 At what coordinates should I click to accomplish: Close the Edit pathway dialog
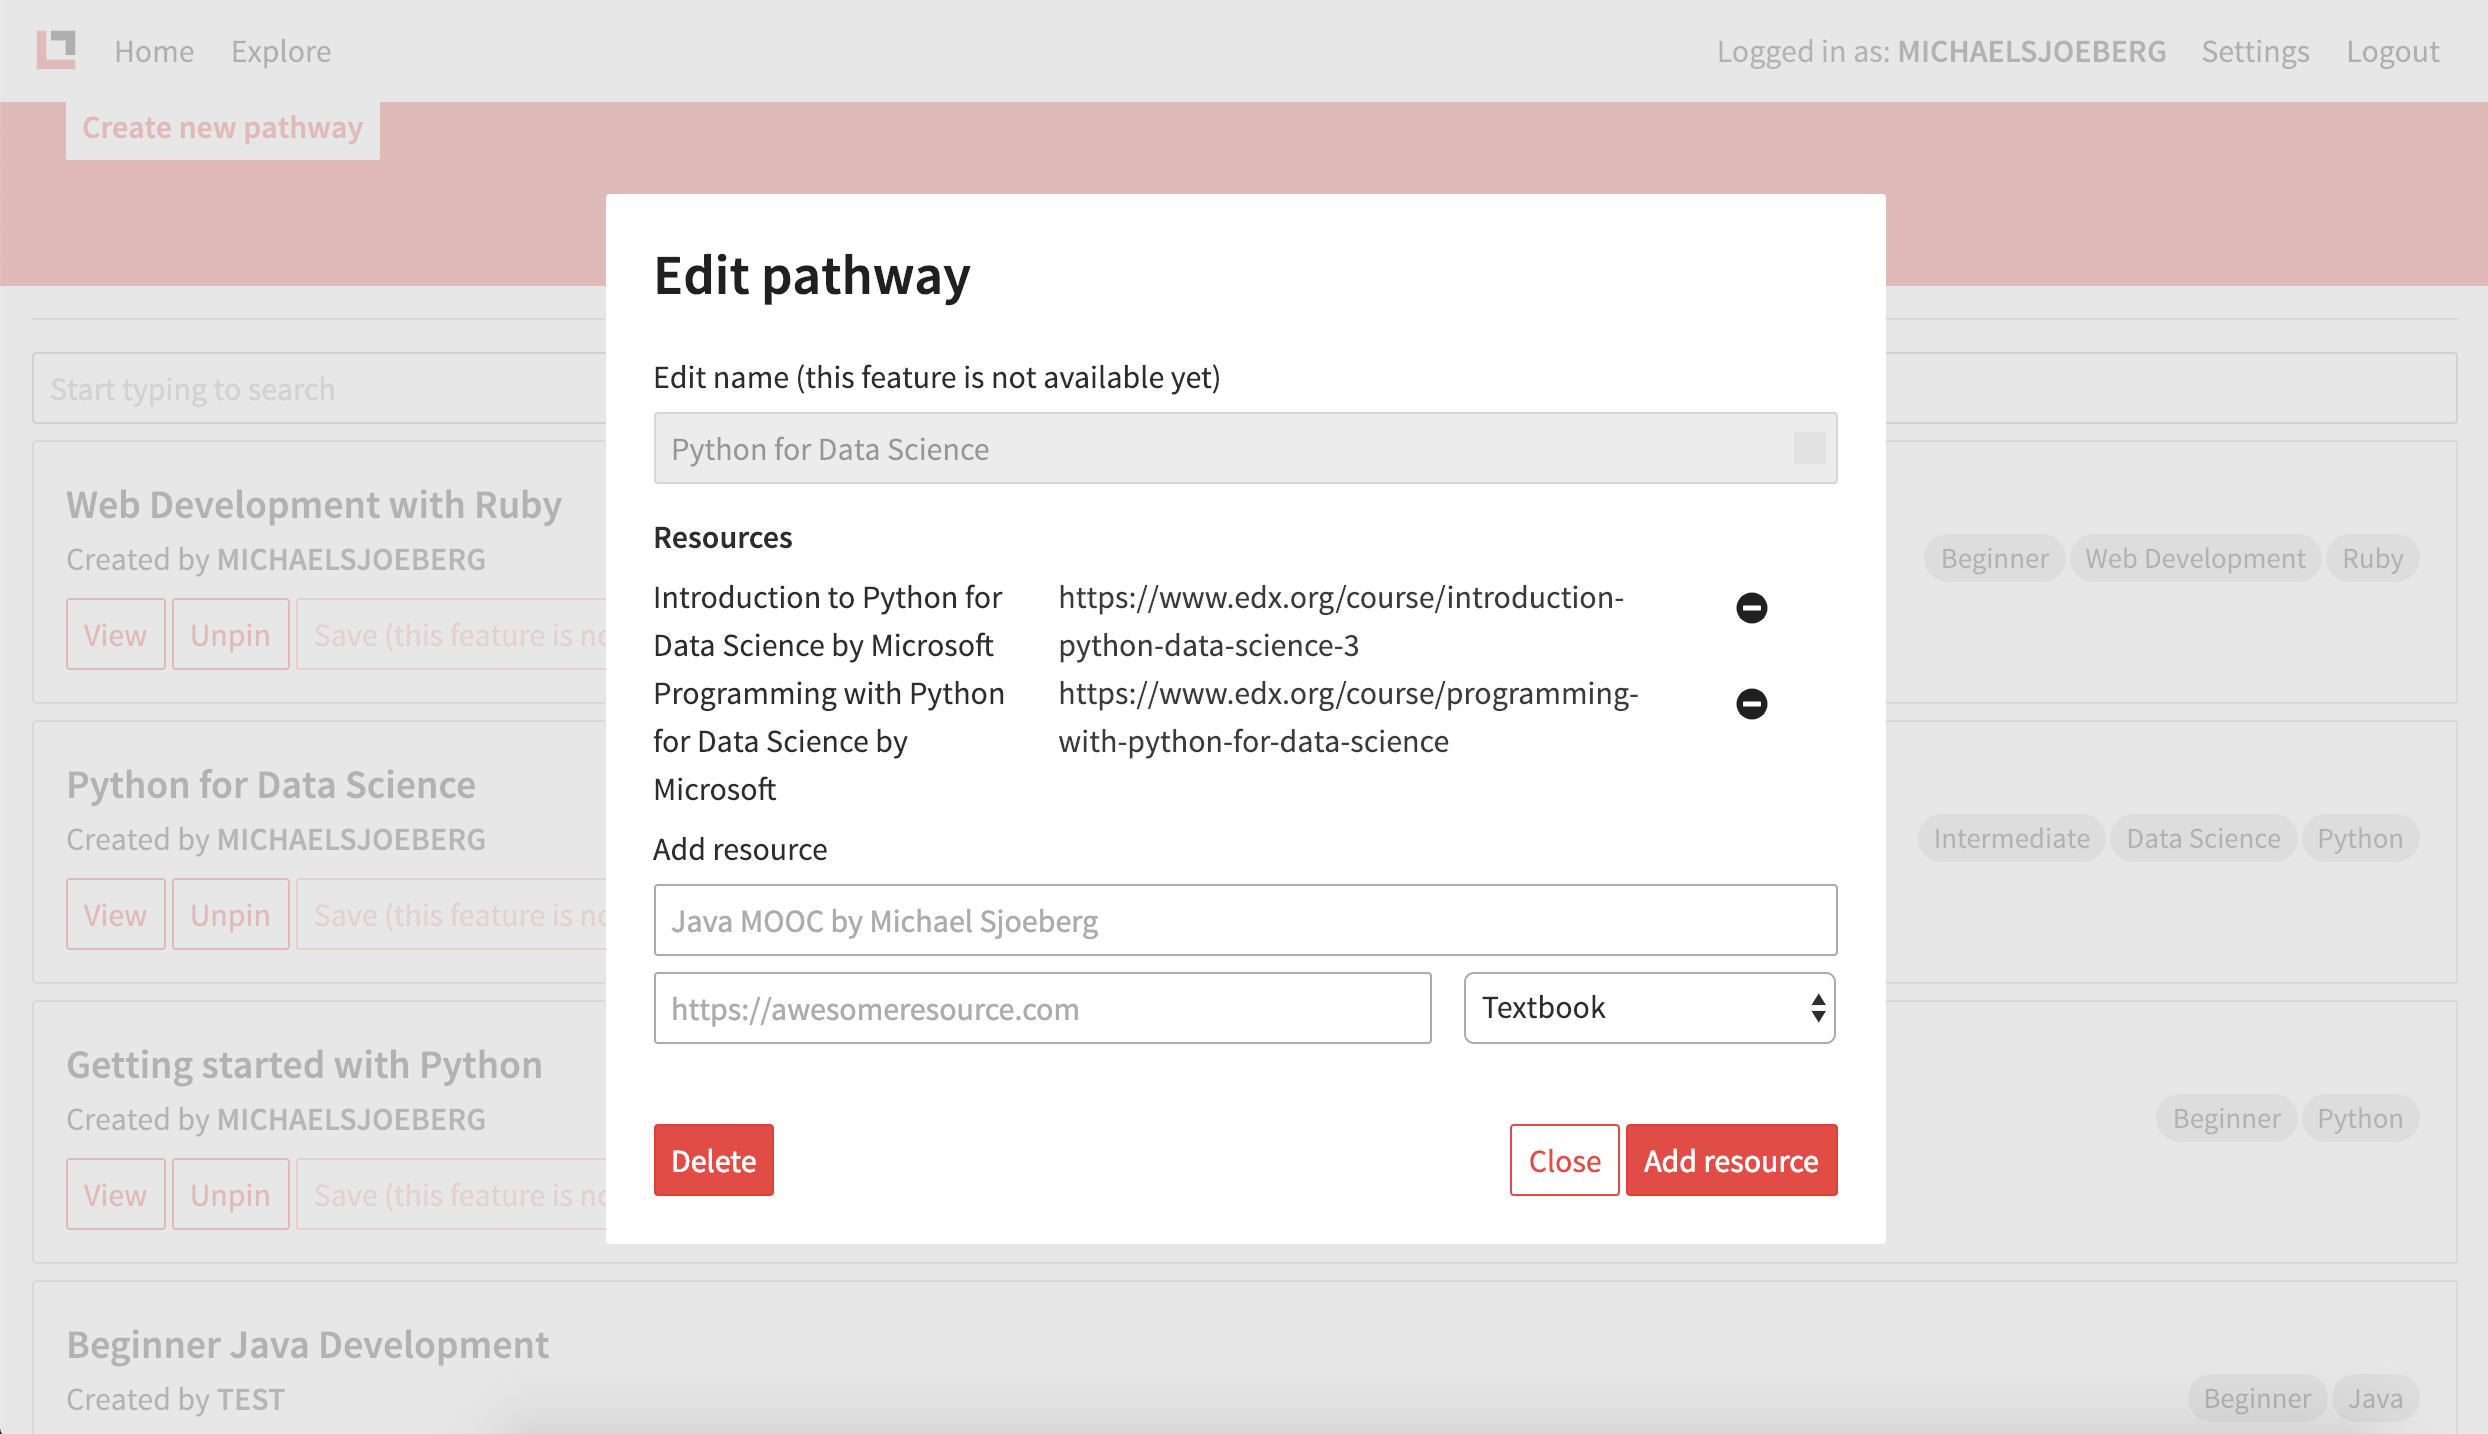(1563, 1159)
